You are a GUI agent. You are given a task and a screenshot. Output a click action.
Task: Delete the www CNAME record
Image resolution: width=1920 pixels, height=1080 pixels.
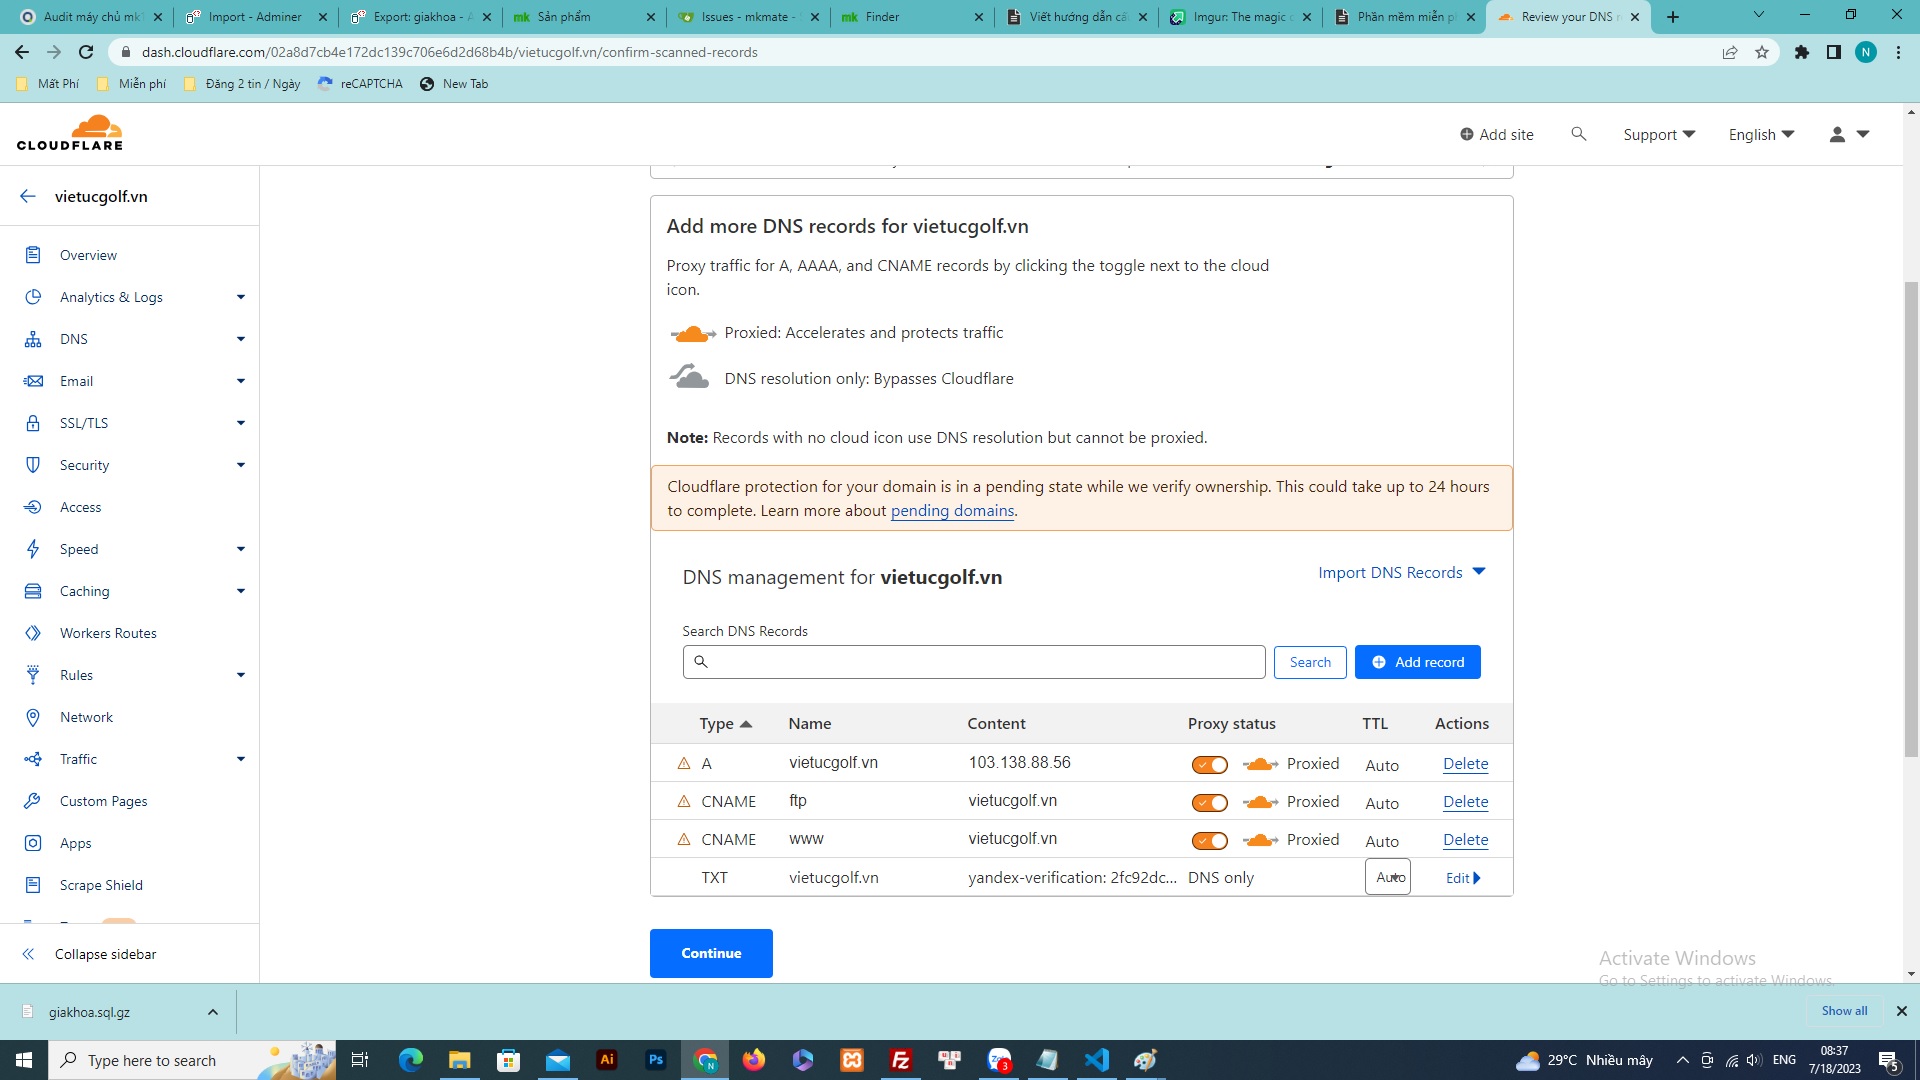pos(1465,840)
